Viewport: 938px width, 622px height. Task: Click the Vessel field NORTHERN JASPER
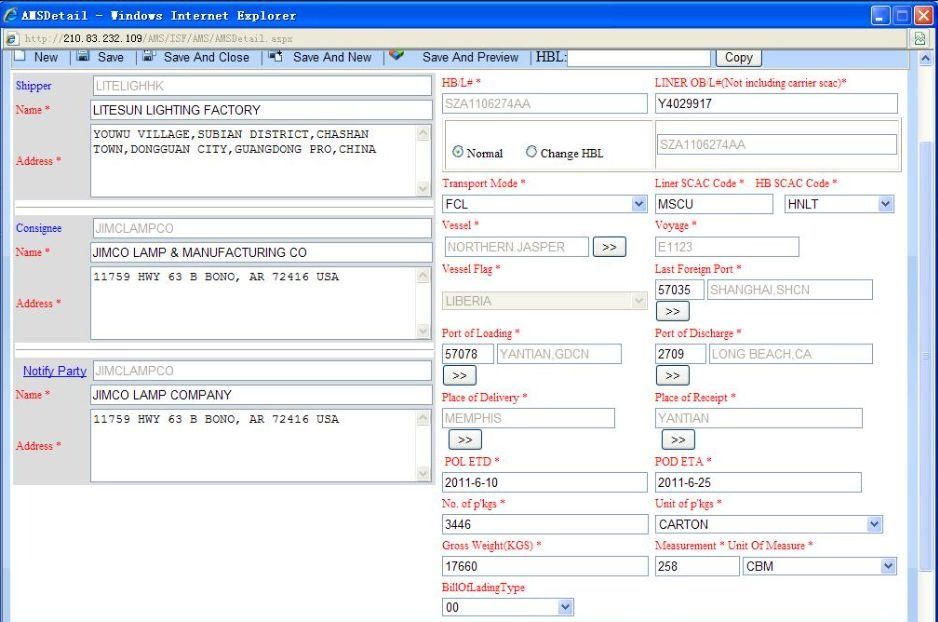(516, 247)
